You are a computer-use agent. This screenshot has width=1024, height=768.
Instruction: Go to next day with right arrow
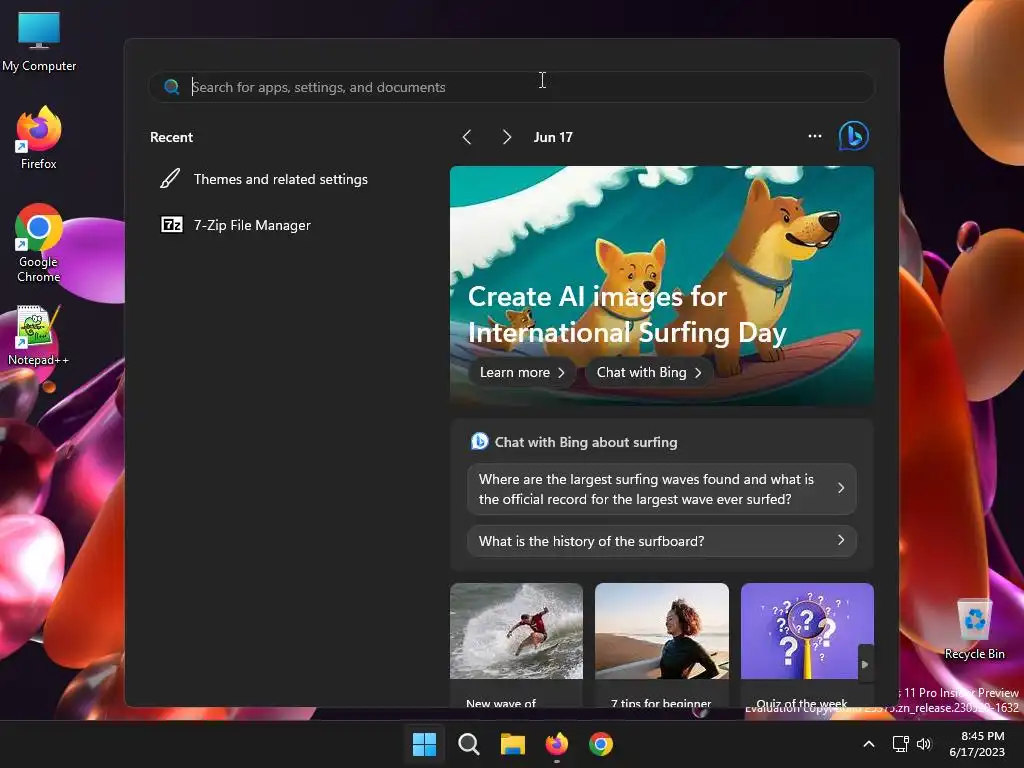tap(507, 137)
